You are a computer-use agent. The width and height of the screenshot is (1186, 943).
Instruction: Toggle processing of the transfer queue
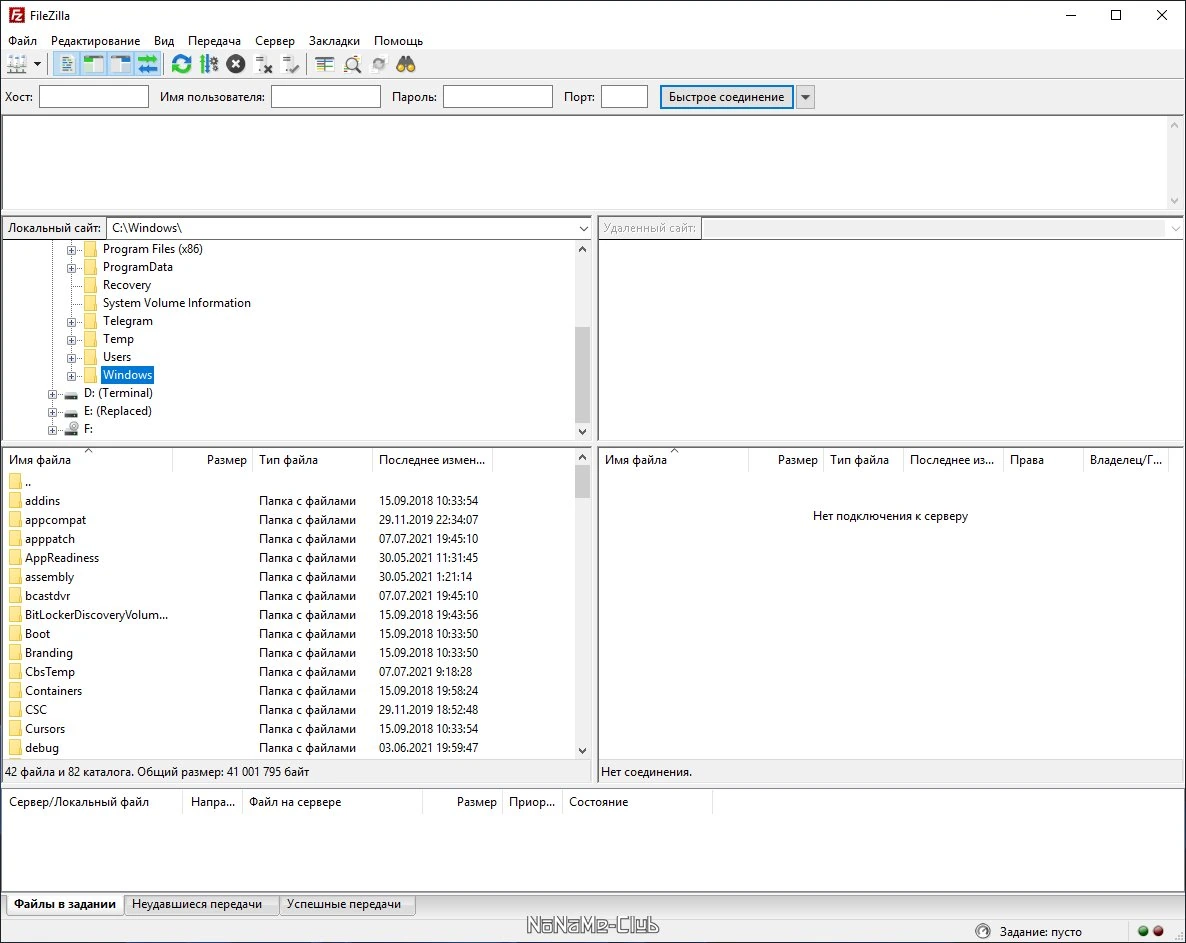click(209, 64)
